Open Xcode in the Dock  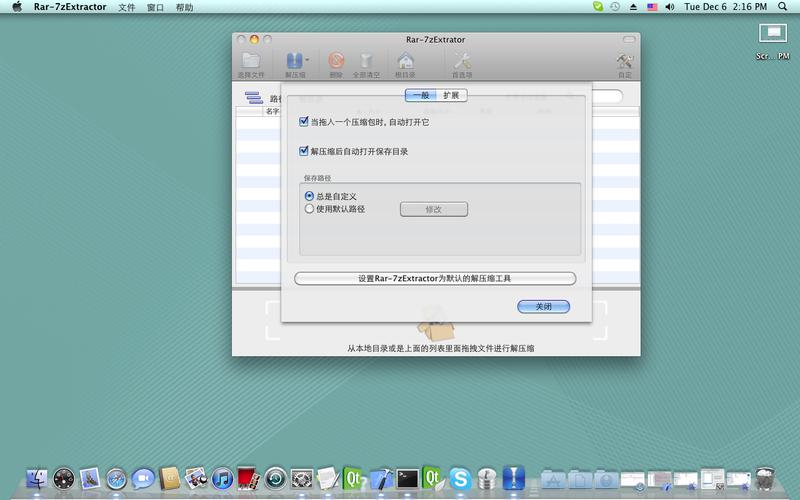point(381,479)
